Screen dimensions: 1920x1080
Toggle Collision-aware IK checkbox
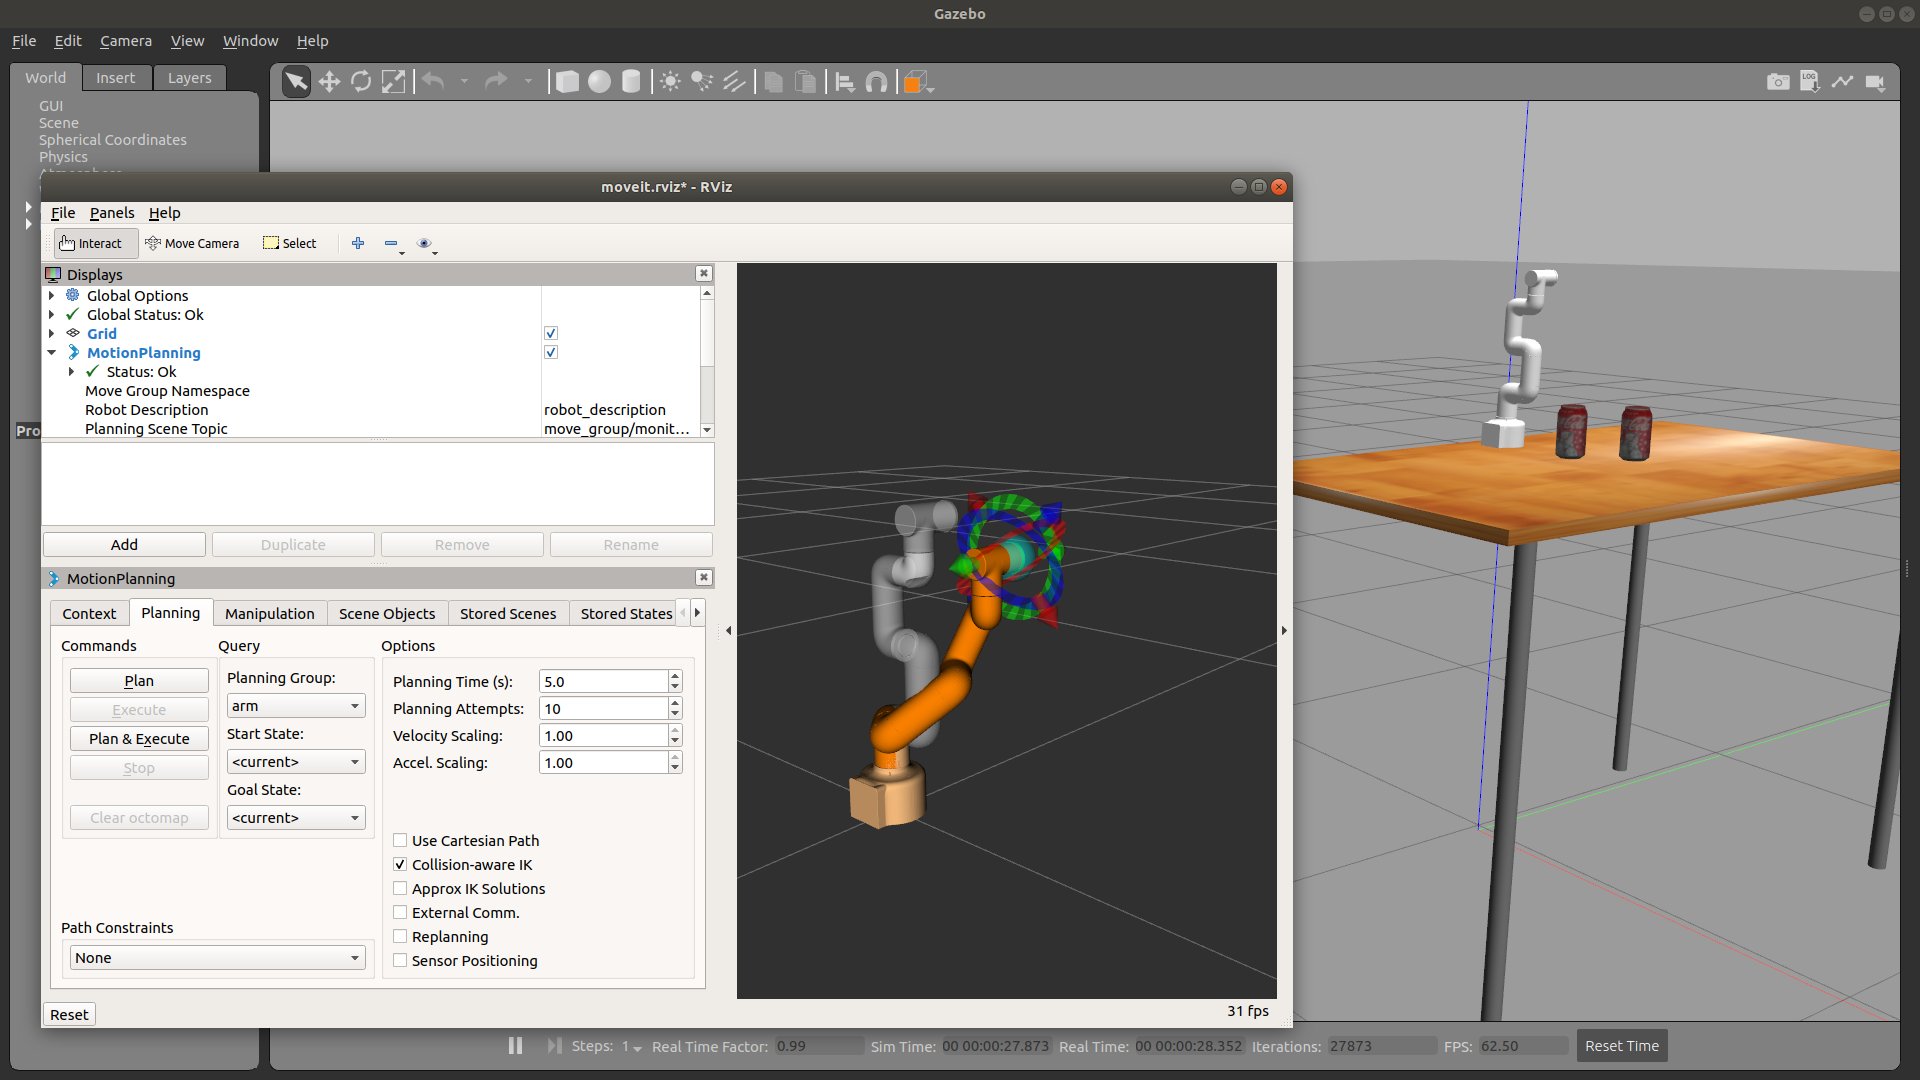(x=400, y=864)
